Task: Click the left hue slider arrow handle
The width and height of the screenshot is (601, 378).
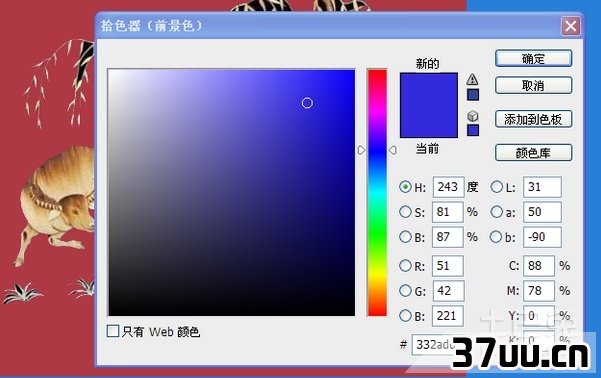Action: [361, 150]
